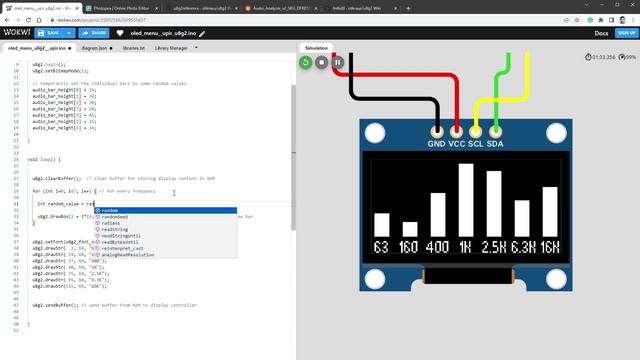
Task: Click the 'void loop()' code line
Action: pos(43,160)
